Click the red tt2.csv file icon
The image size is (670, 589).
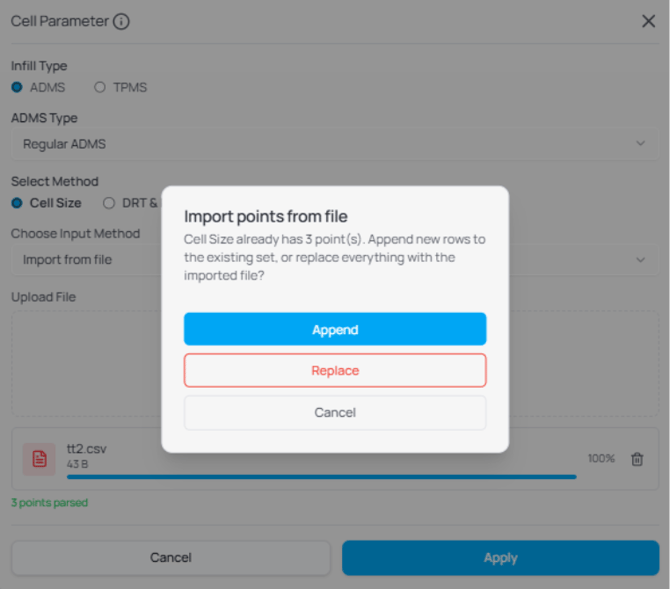tap(39, 459)
